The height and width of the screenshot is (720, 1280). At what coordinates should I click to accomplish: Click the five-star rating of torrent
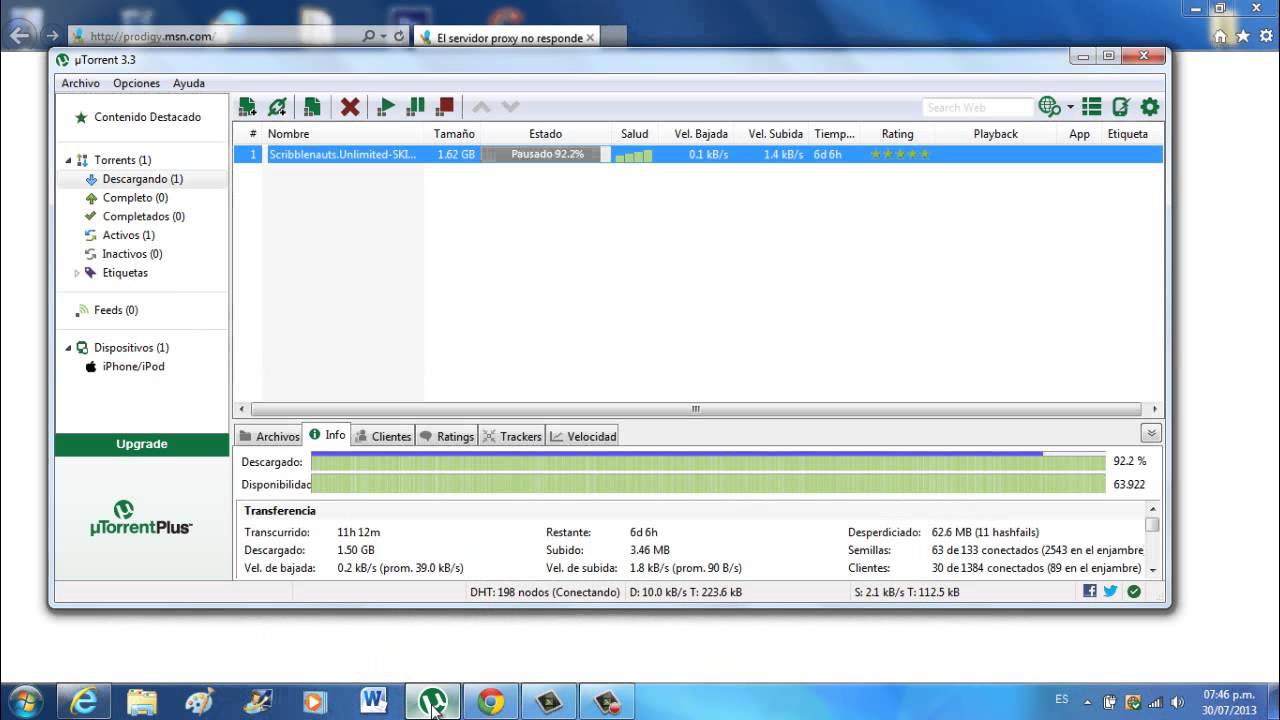(x=899, y=154)
